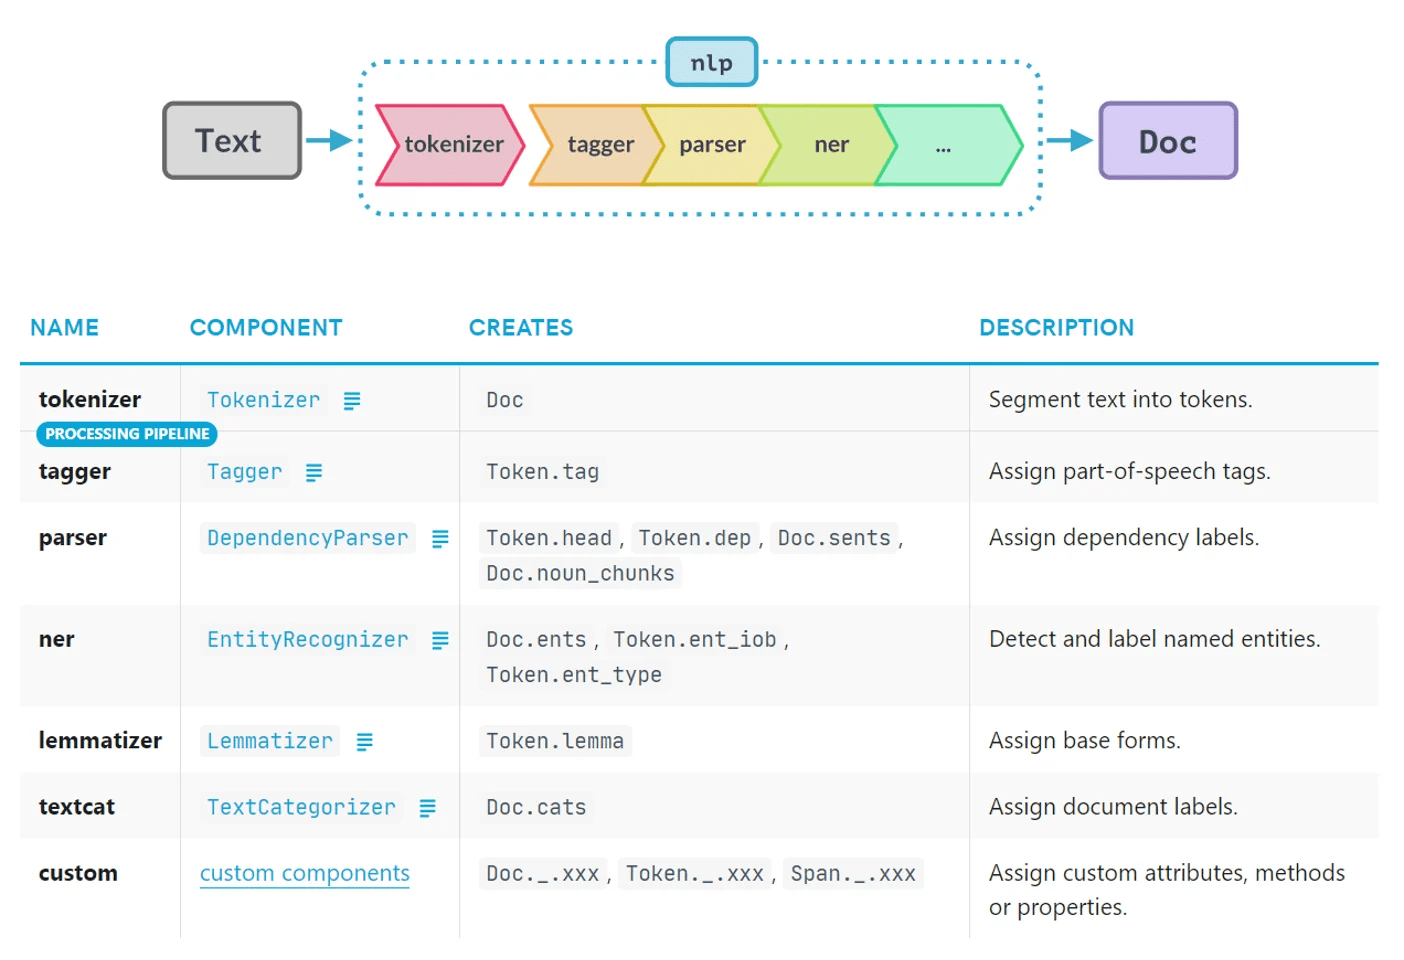Click the Doc output box

(x=1167, y=141)
